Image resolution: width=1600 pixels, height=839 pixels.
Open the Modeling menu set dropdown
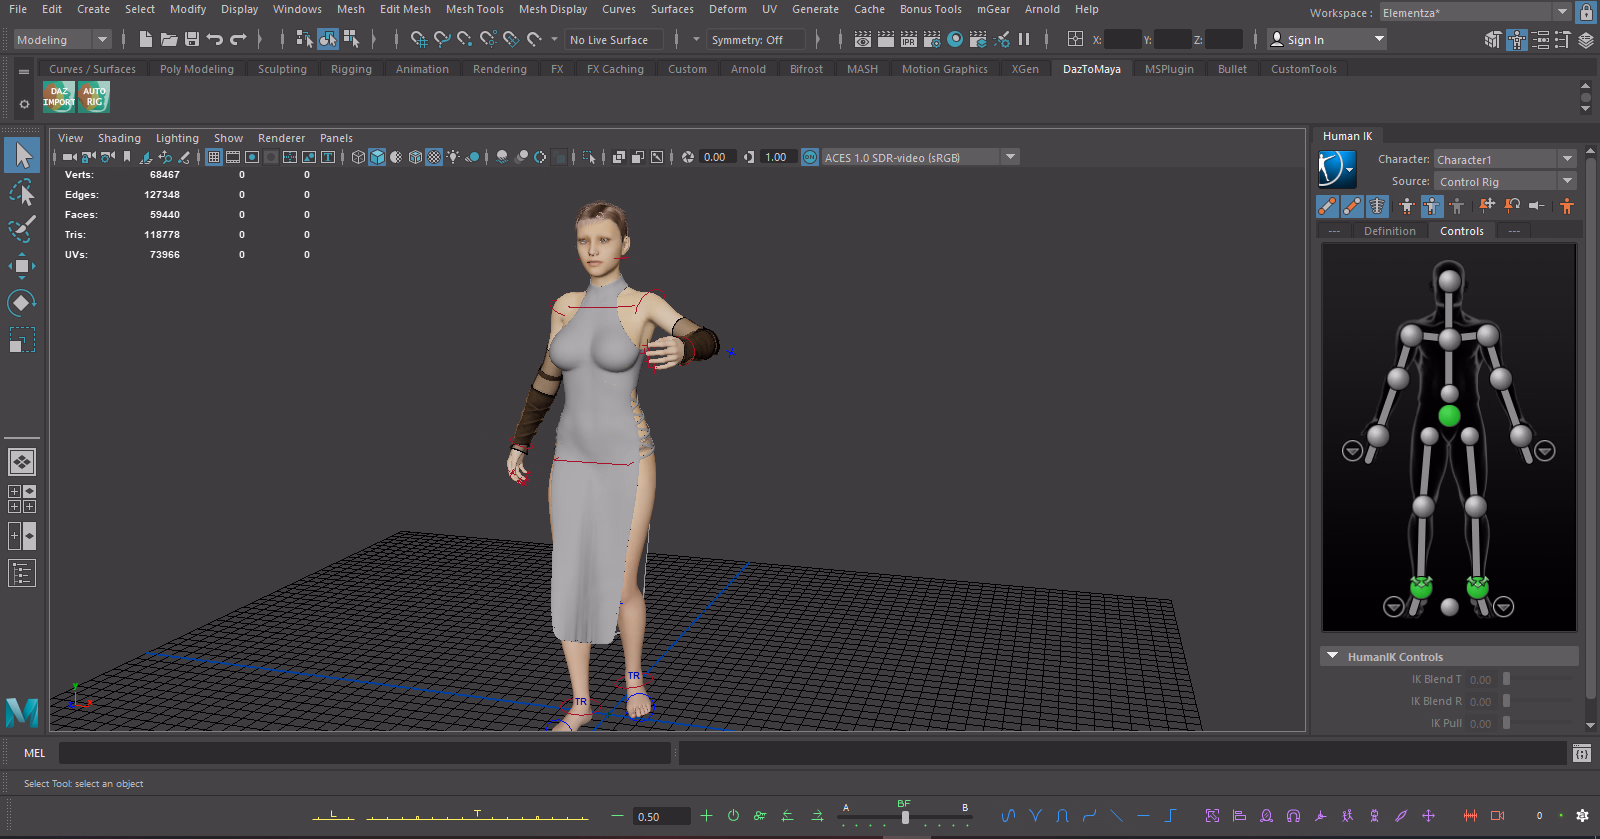point(101,40)
